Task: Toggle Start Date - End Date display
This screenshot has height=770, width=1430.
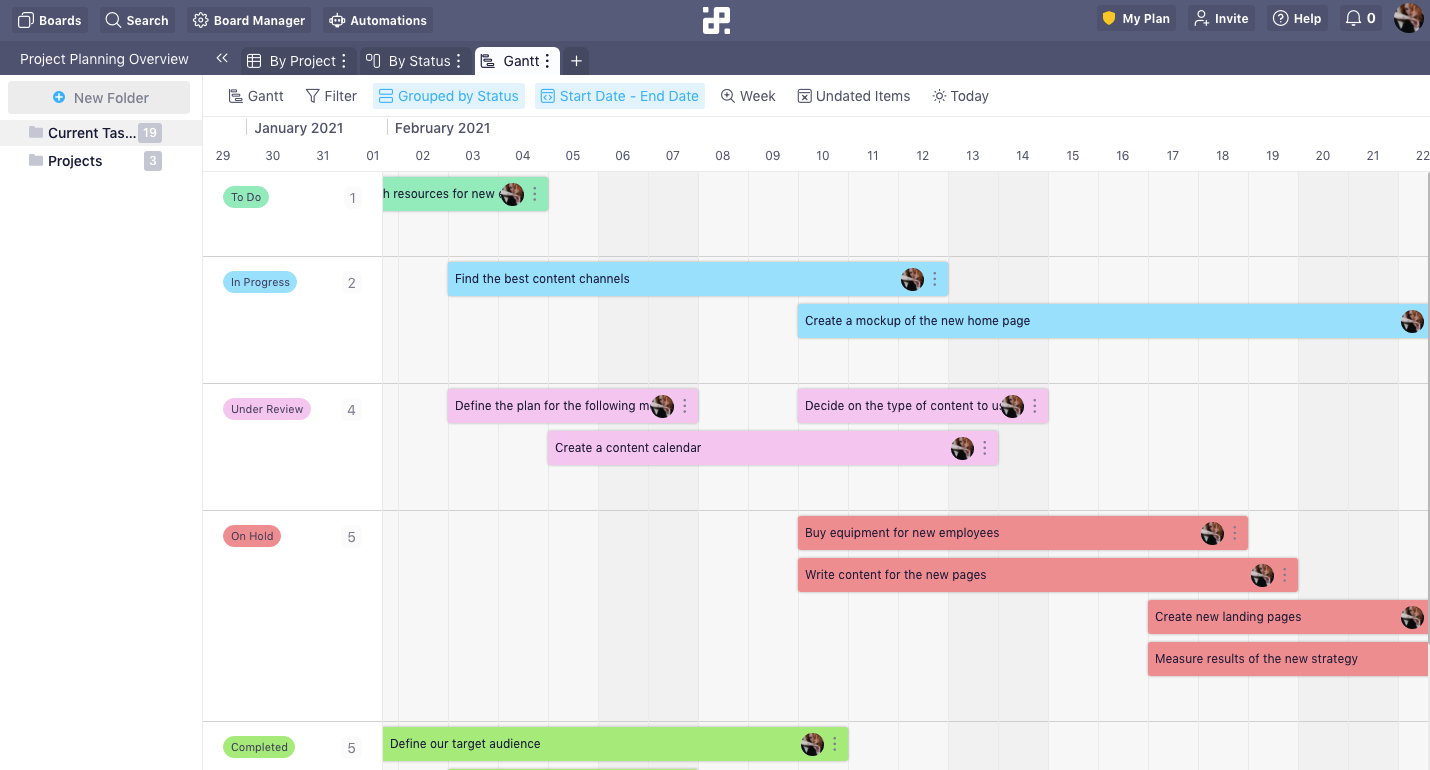Action: click(620, 95)
